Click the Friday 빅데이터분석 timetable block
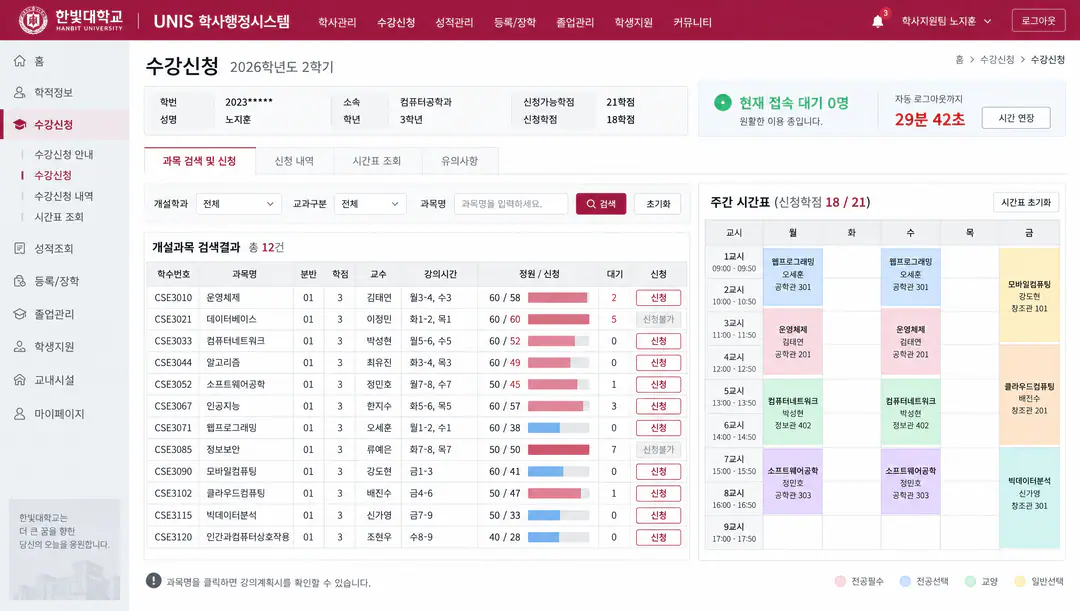The height and width of the screenshot is (611, 1080). pyautogui.click(x=1029, y=497)
